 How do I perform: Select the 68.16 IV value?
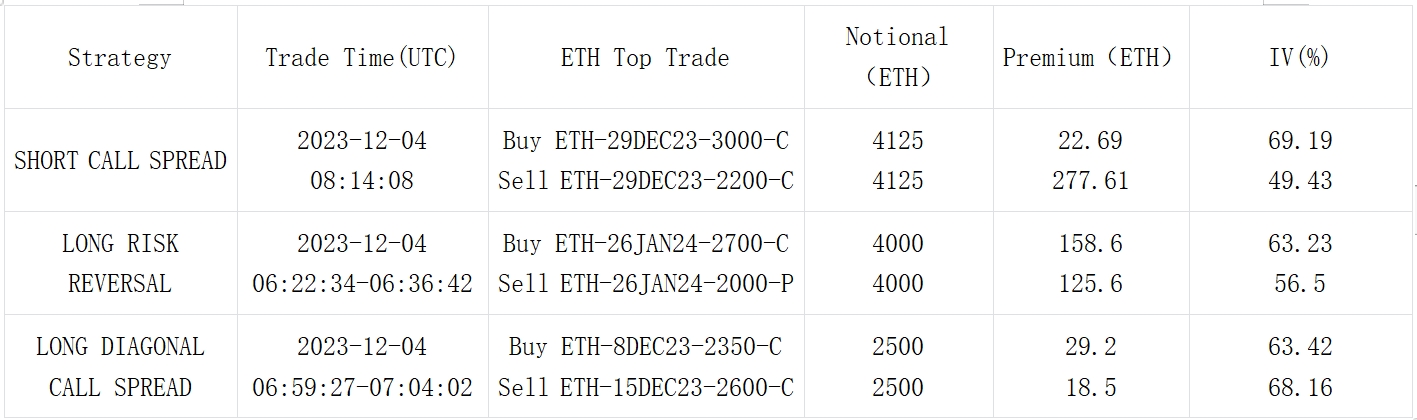click(x=1300, y=387)
